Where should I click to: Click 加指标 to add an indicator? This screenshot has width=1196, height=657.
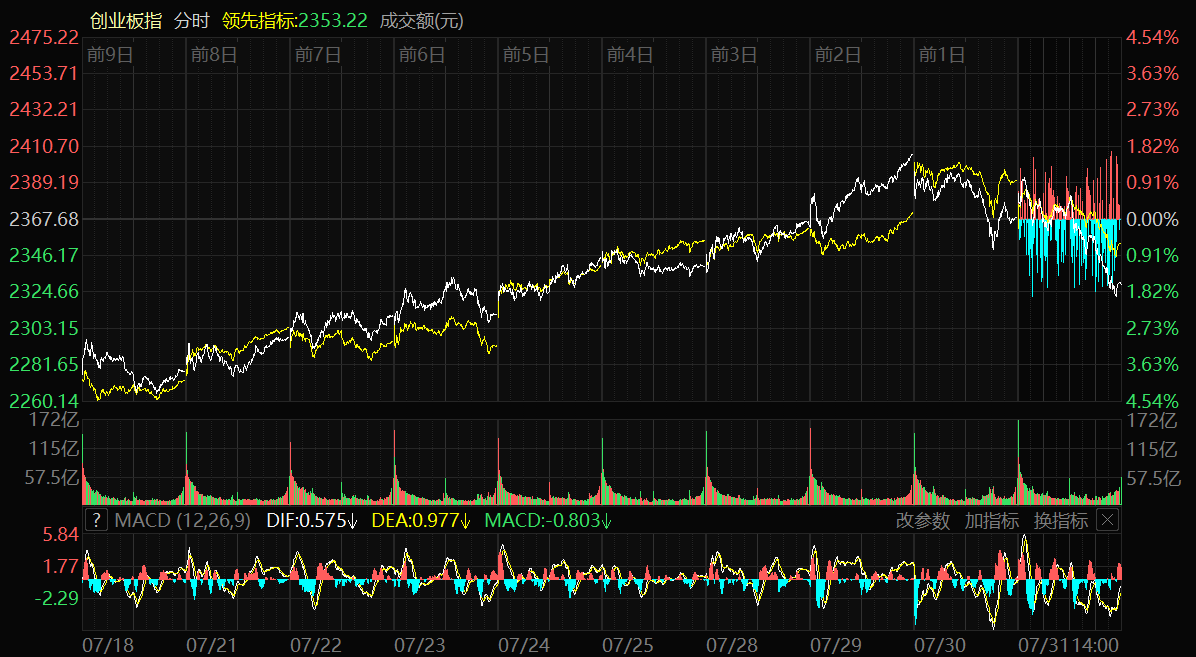(991, 520)
